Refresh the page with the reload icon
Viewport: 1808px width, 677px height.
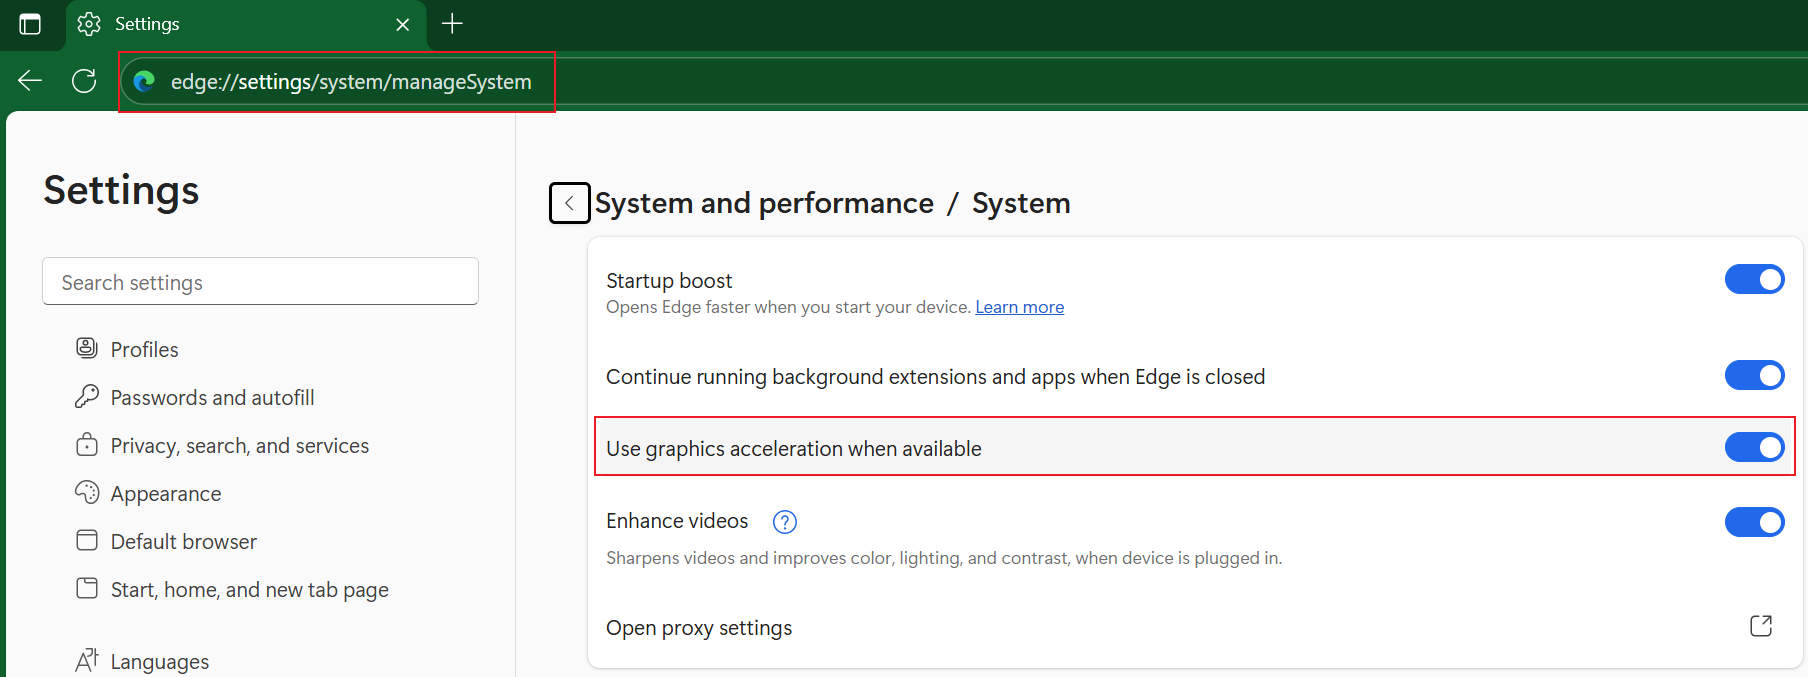[84, 81]
